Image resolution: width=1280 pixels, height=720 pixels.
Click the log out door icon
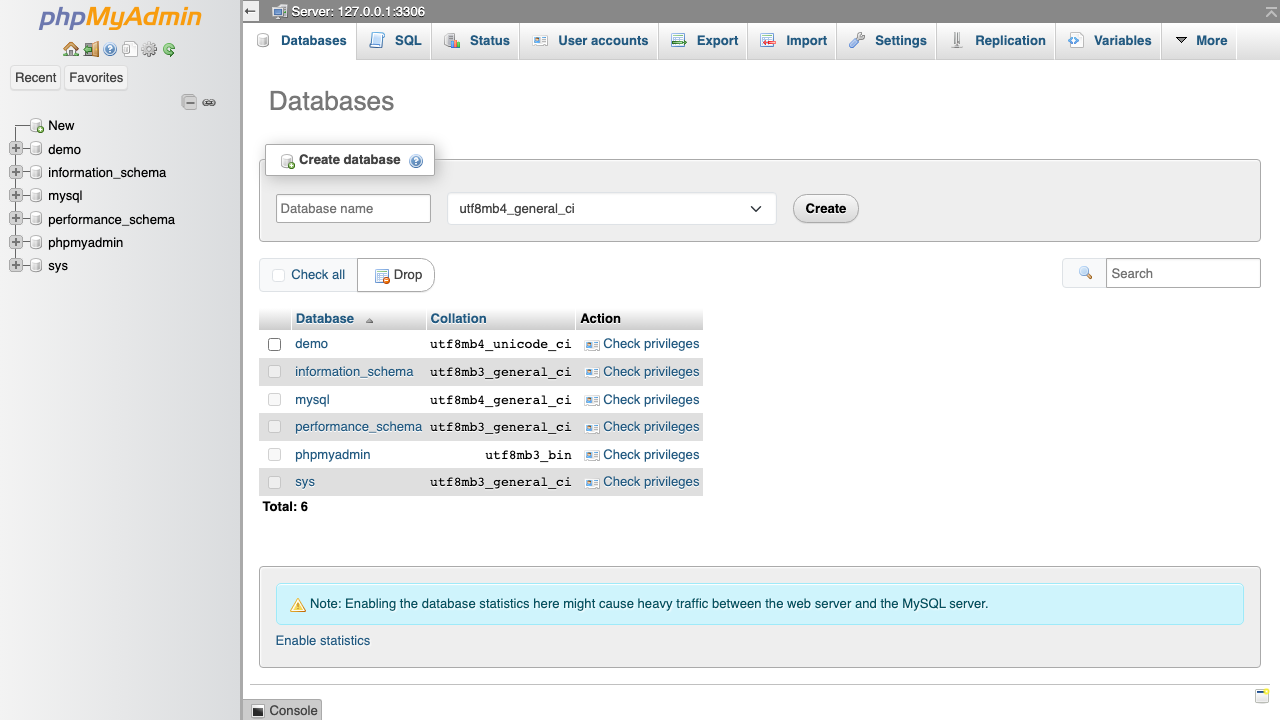[x=91, y=49]
